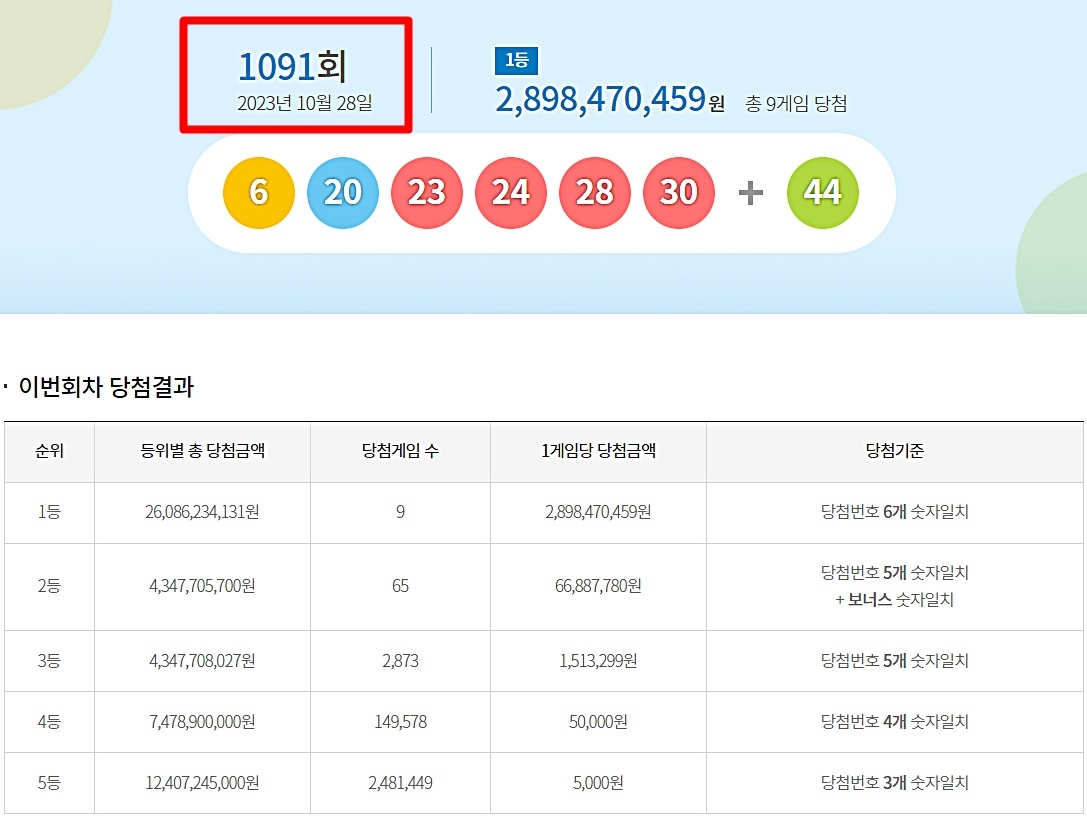Image resolution: width=1087 pixels, height=818 pixels.
Task: Click the 1게임당 당첨금액 column header
Action: 598,451
